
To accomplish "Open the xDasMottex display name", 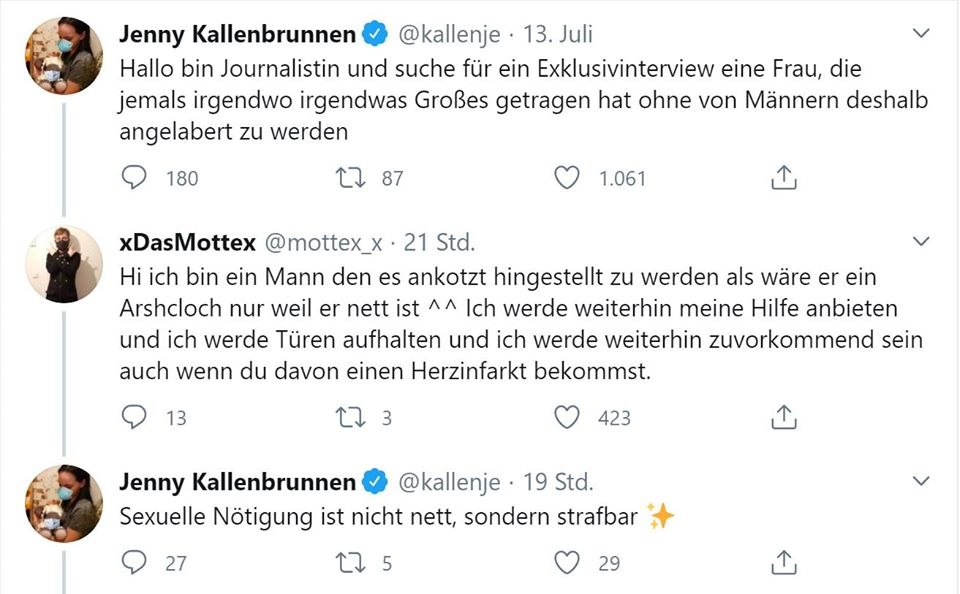I will coord(187,242).
